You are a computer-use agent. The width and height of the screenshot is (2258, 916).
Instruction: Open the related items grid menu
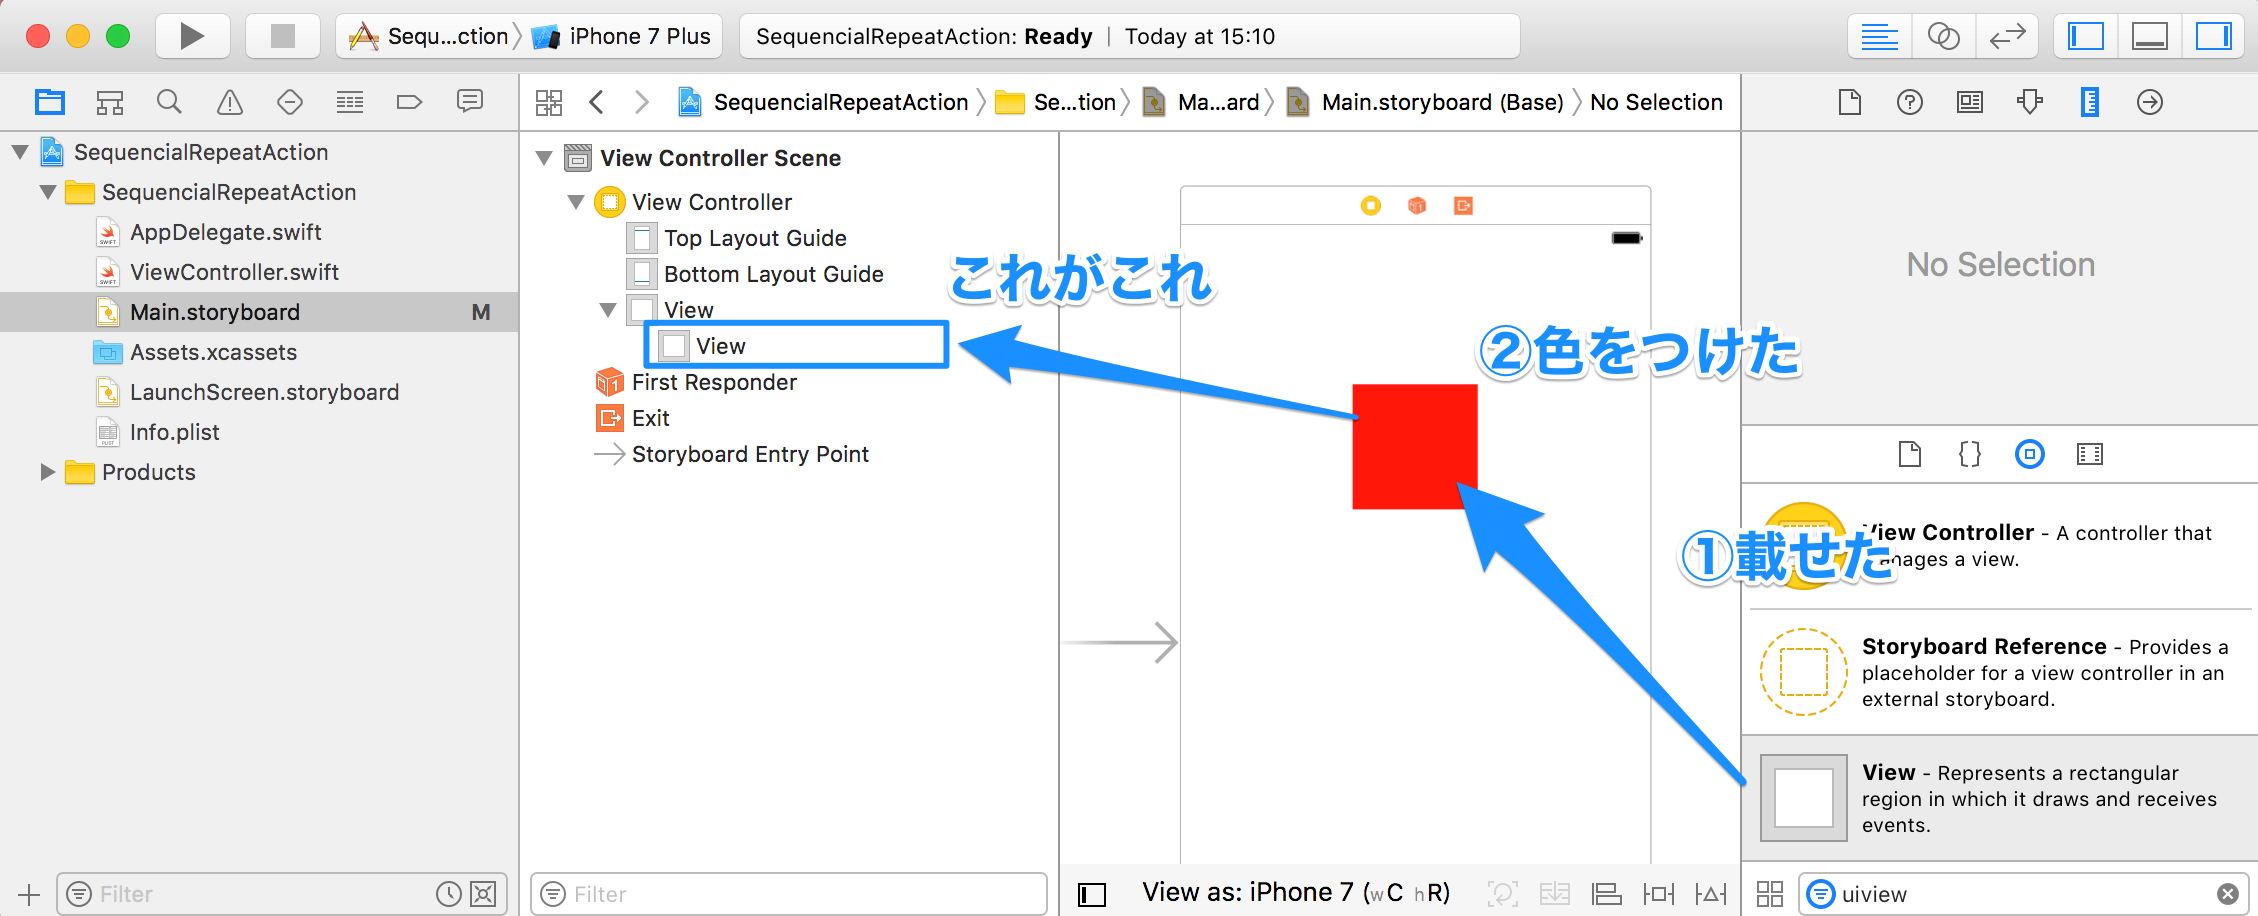click(x=549, y=102)
